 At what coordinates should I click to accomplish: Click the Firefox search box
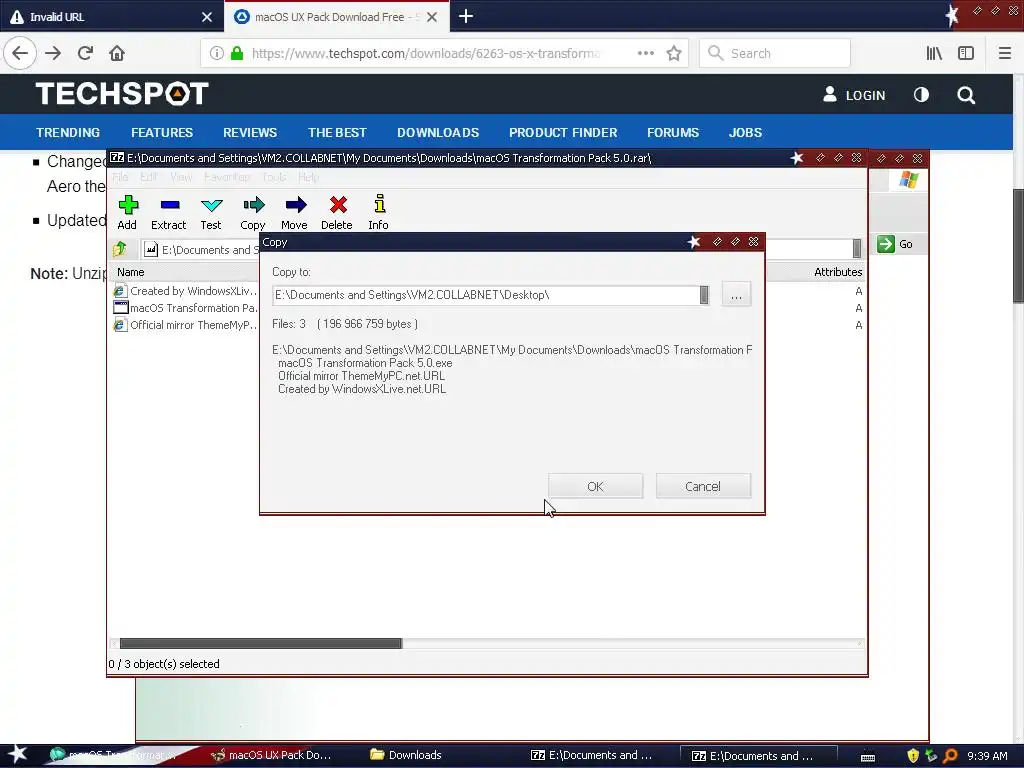[775, 53]
